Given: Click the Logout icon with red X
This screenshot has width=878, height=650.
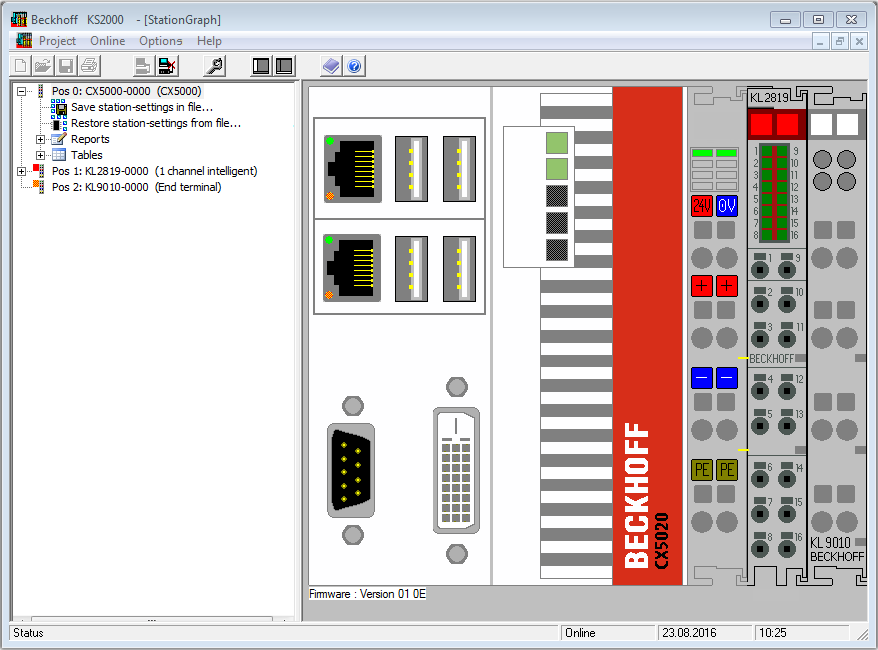Looking at the screenshot, I should 167,66.
